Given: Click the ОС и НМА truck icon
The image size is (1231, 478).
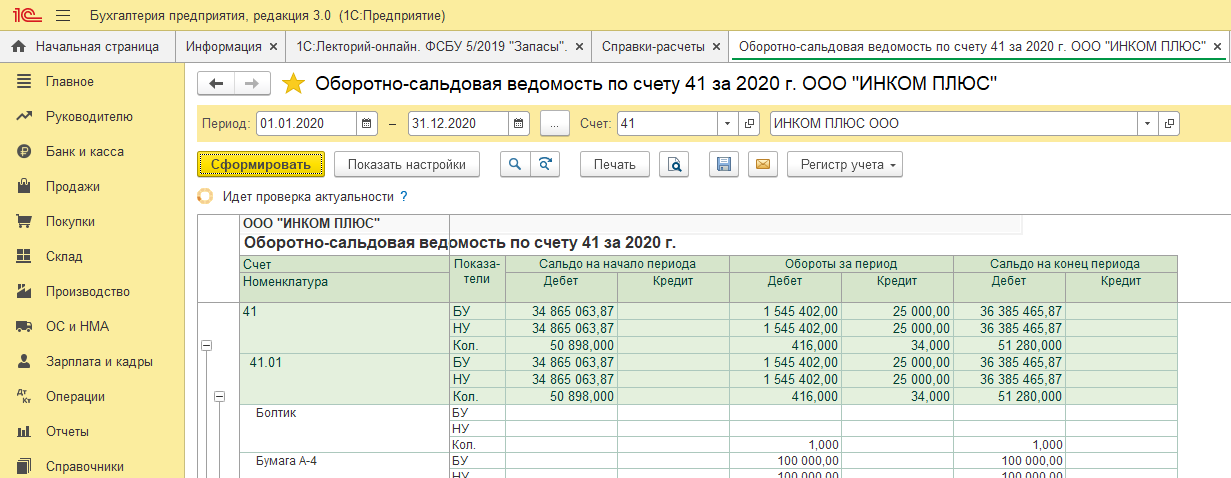Looking at the screenshot, I should click(x=25, y=327).
